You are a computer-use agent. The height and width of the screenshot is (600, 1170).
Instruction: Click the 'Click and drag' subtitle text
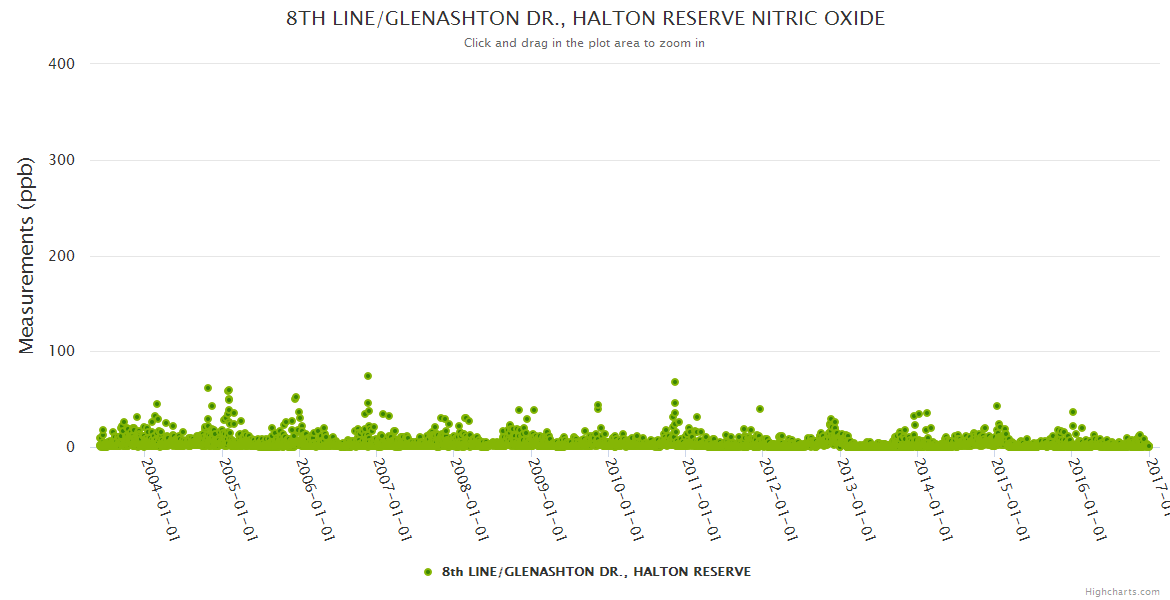tap(584, 43)
